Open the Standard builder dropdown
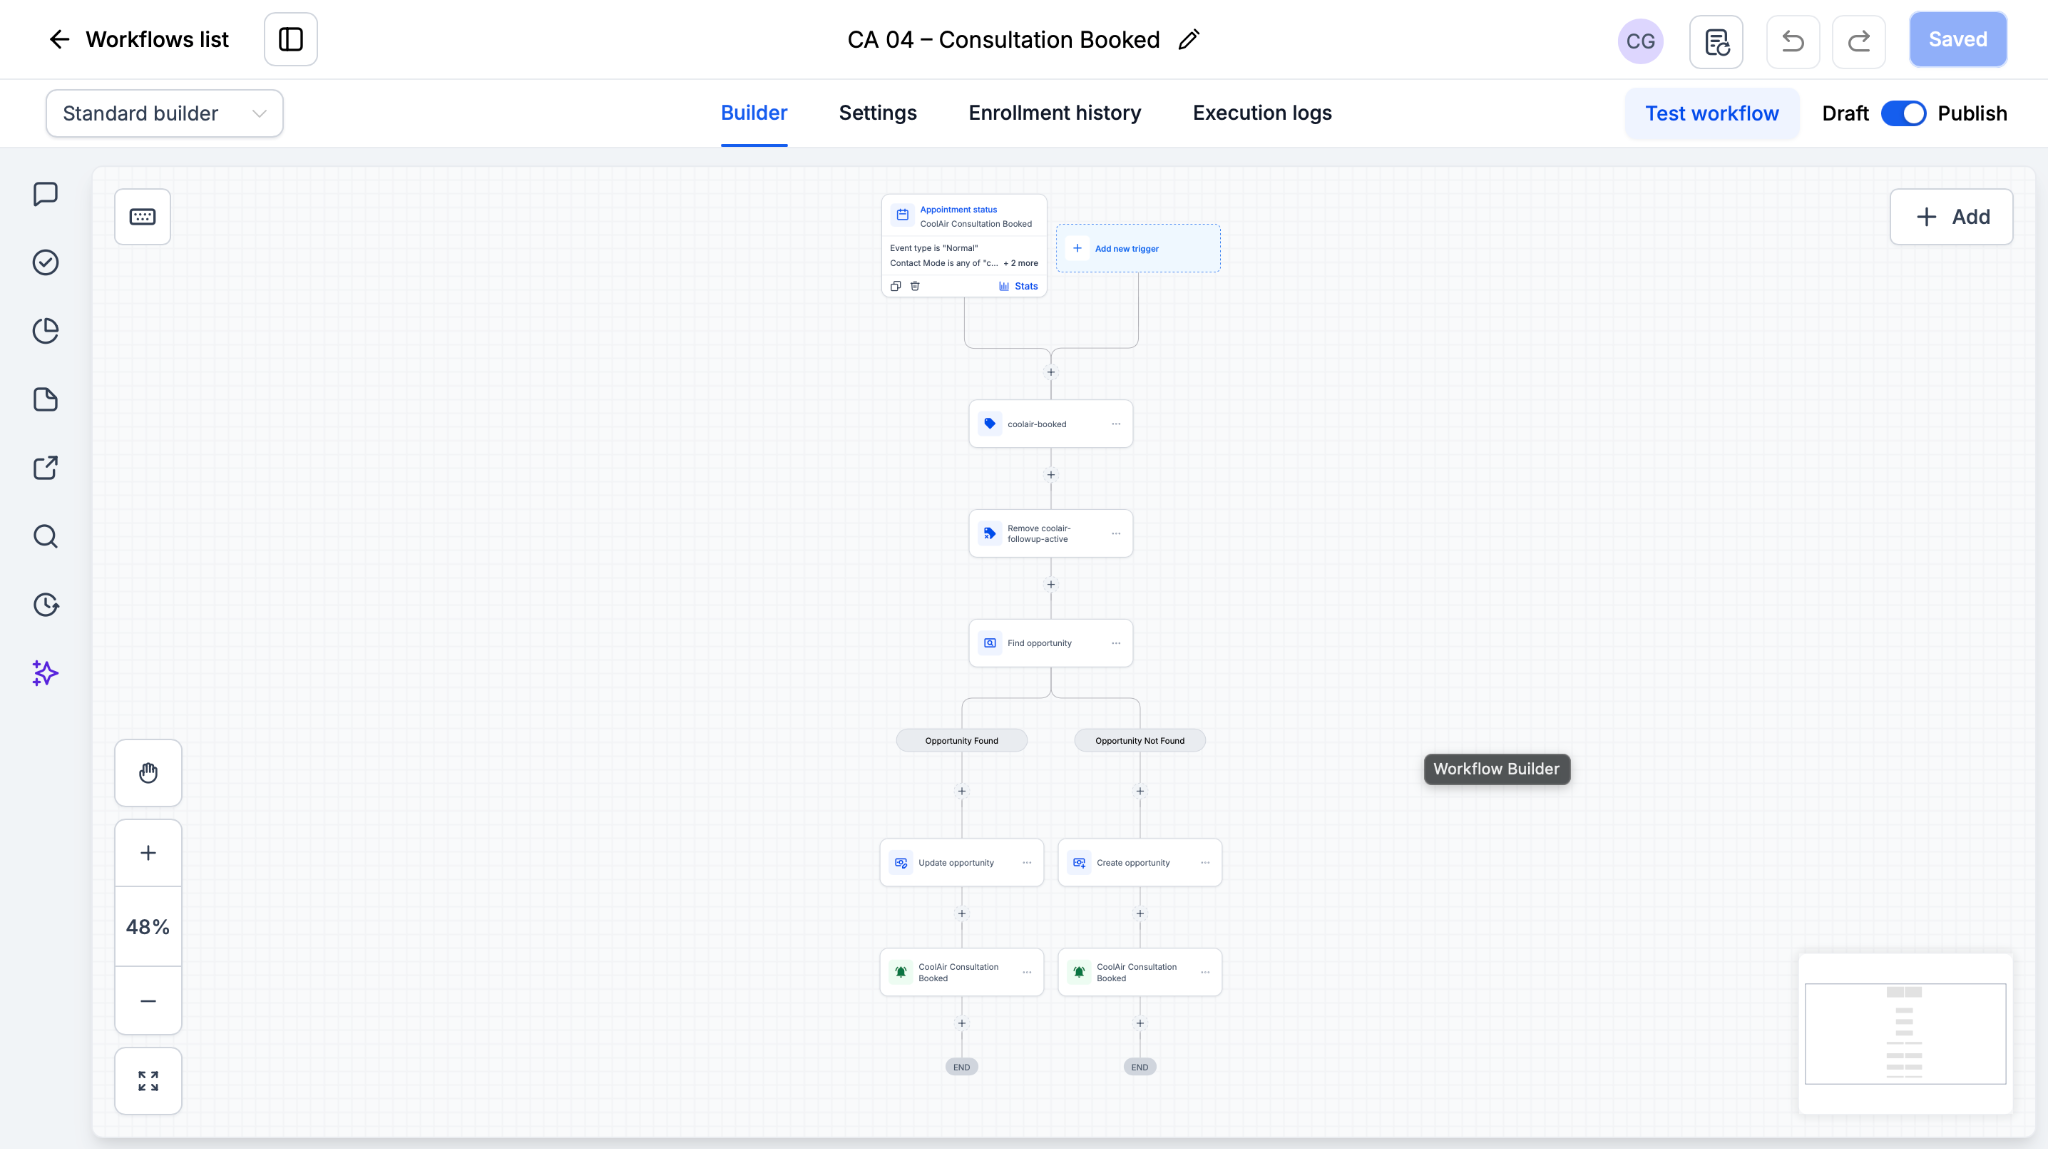 tap(164, 113)
